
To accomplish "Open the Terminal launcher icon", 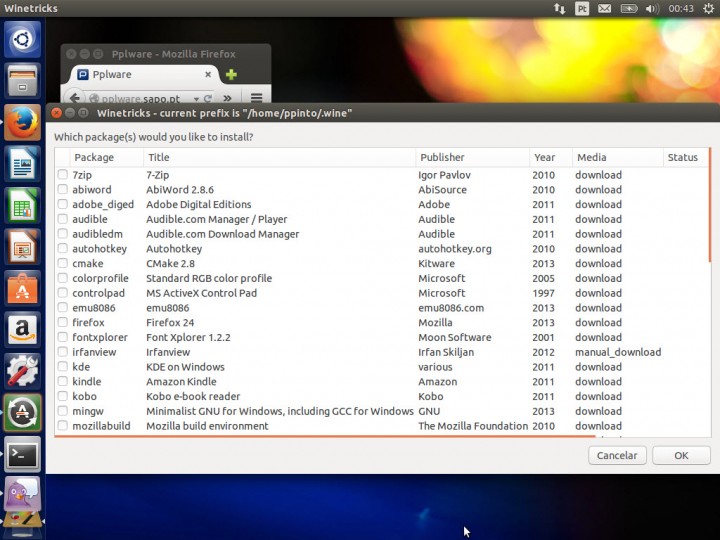I will [x=22, y=454].
